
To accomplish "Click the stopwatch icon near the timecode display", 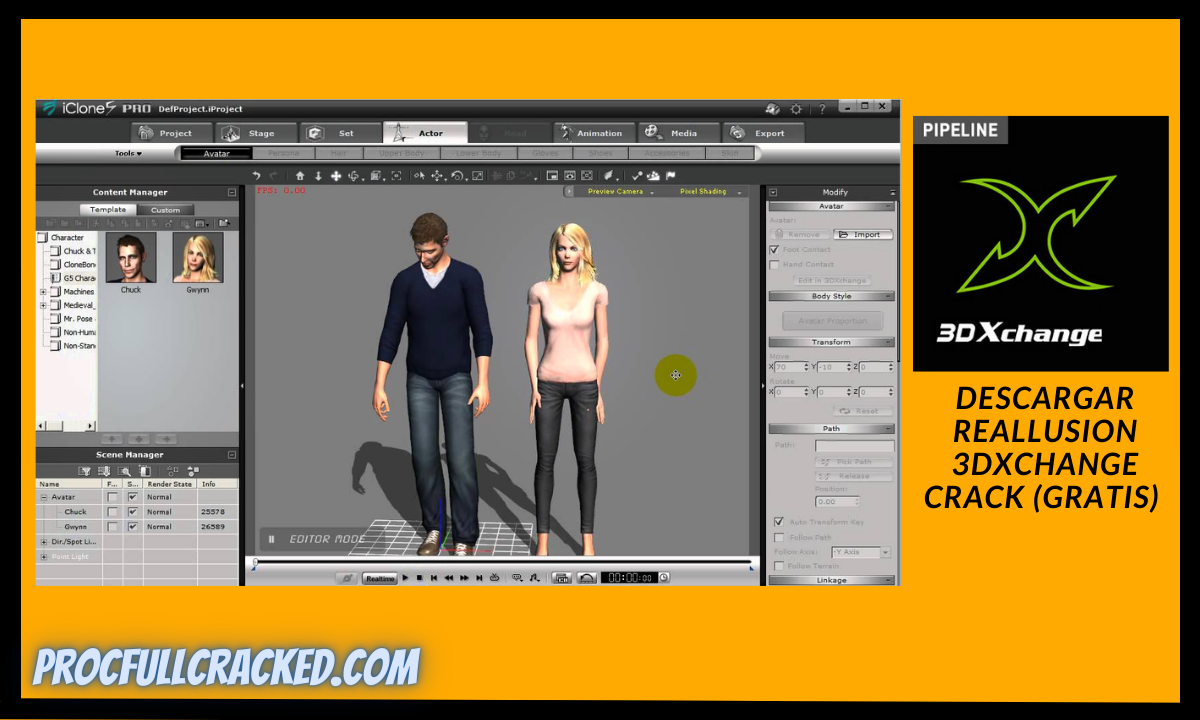I will [x=663, y=577].
